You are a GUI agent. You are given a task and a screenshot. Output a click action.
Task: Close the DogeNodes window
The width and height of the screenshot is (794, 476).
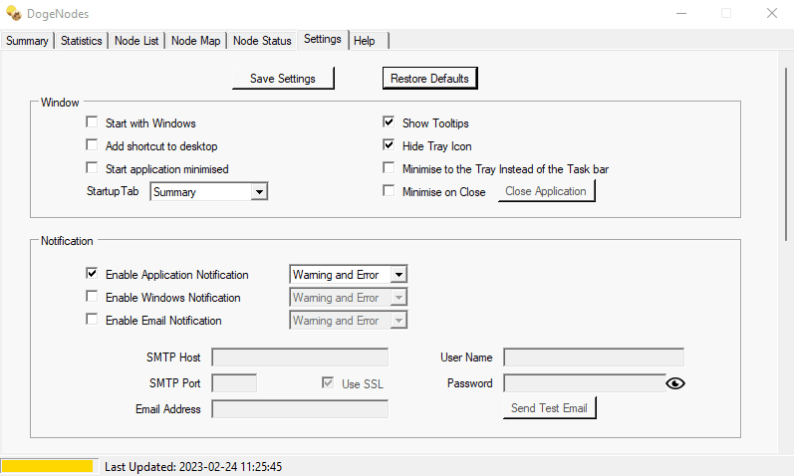772,13
